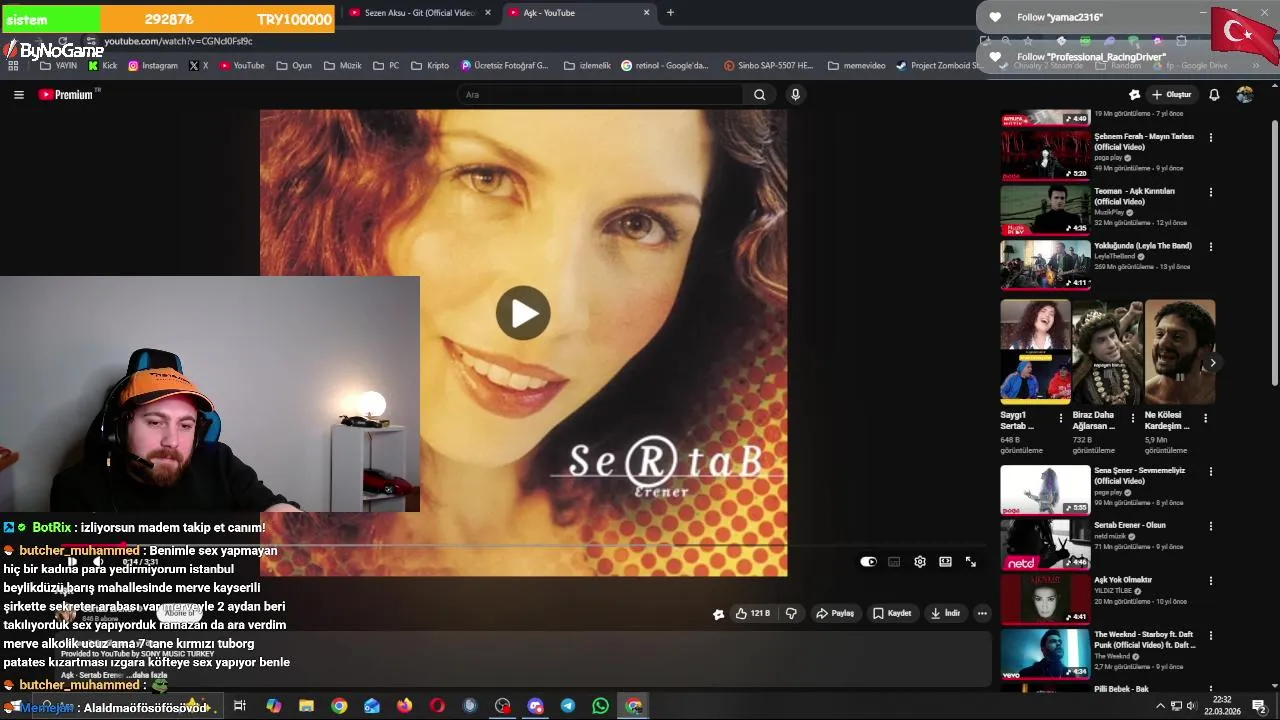Viewport: 1280px width, 720px height.
Task: Click the sparkle Ask icon beside like button
Action: 718,614
